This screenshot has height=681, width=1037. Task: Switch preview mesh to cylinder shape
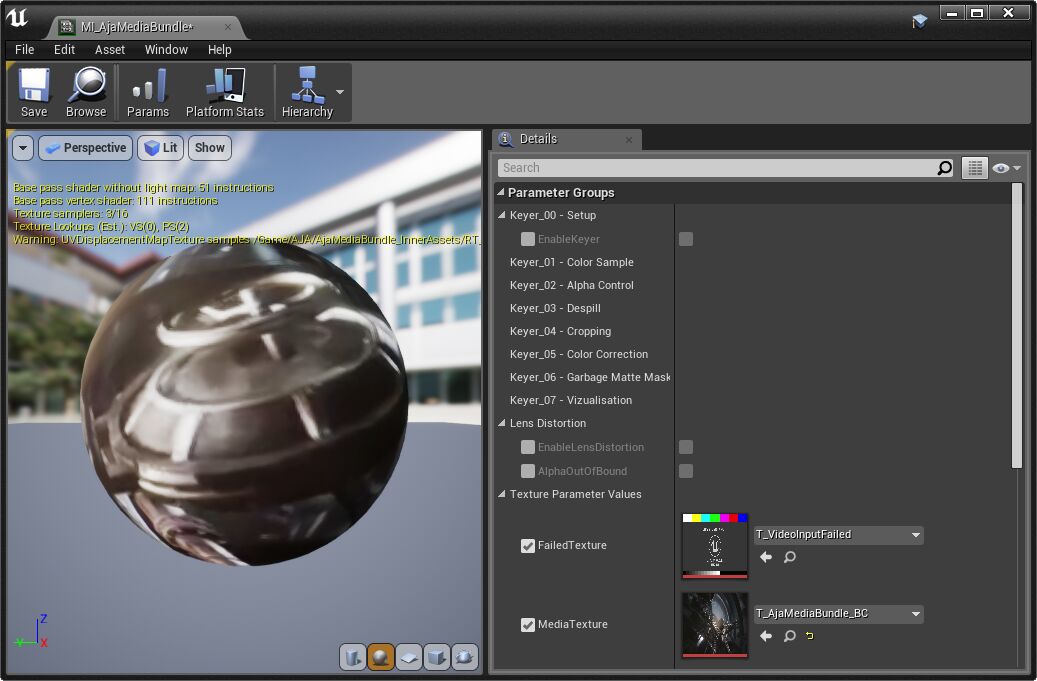(x=353, y=657)
